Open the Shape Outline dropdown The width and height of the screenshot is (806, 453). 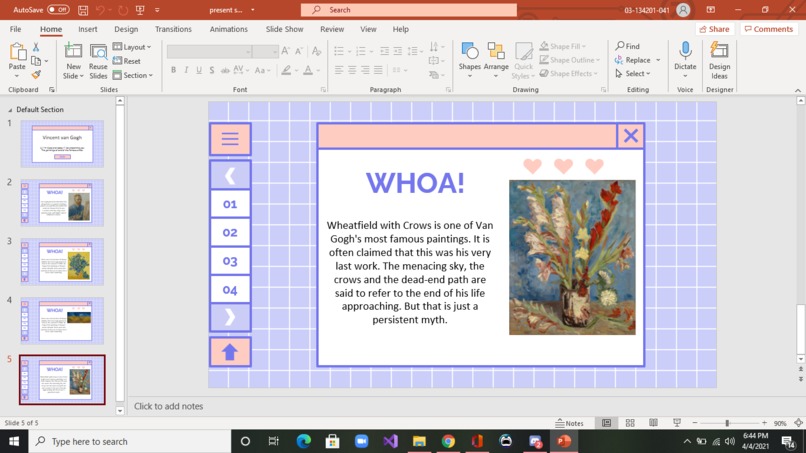pyautogui.click(x=570, y=60)
